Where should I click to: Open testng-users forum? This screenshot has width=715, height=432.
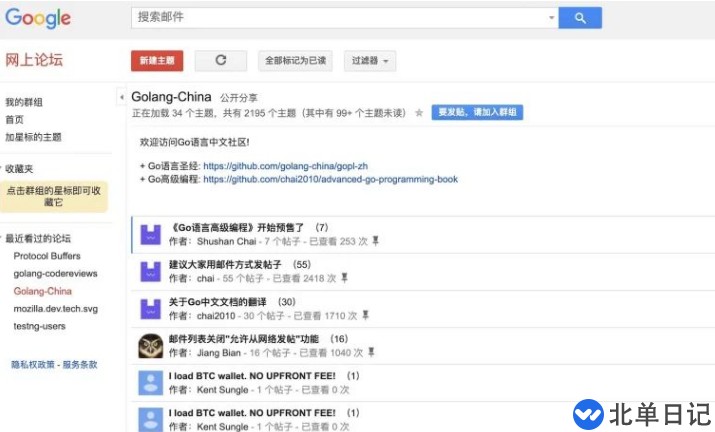point(40,326)
